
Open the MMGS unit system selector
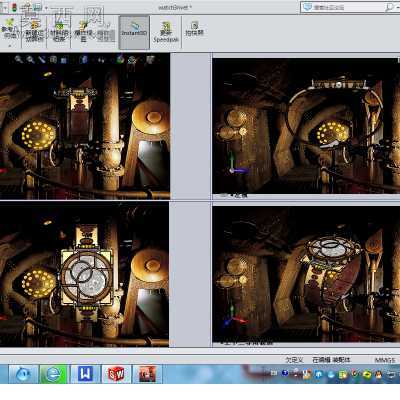click(385, 360)
